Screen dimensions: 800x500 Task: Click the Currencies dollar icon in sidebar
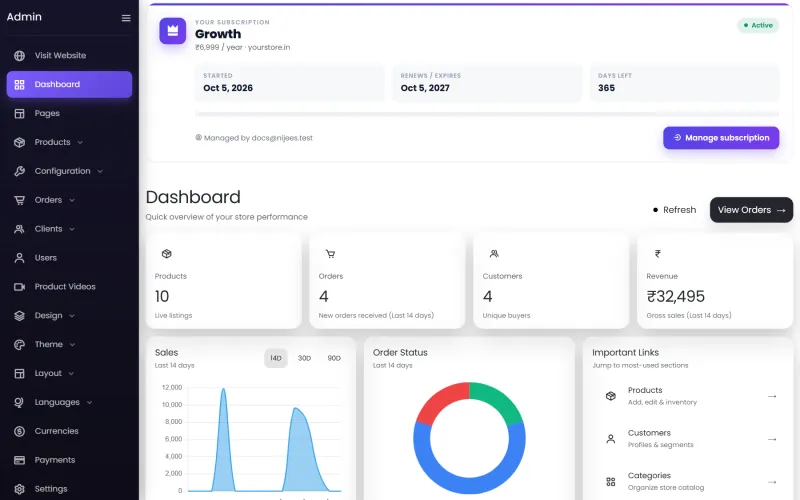pos(19,432)
